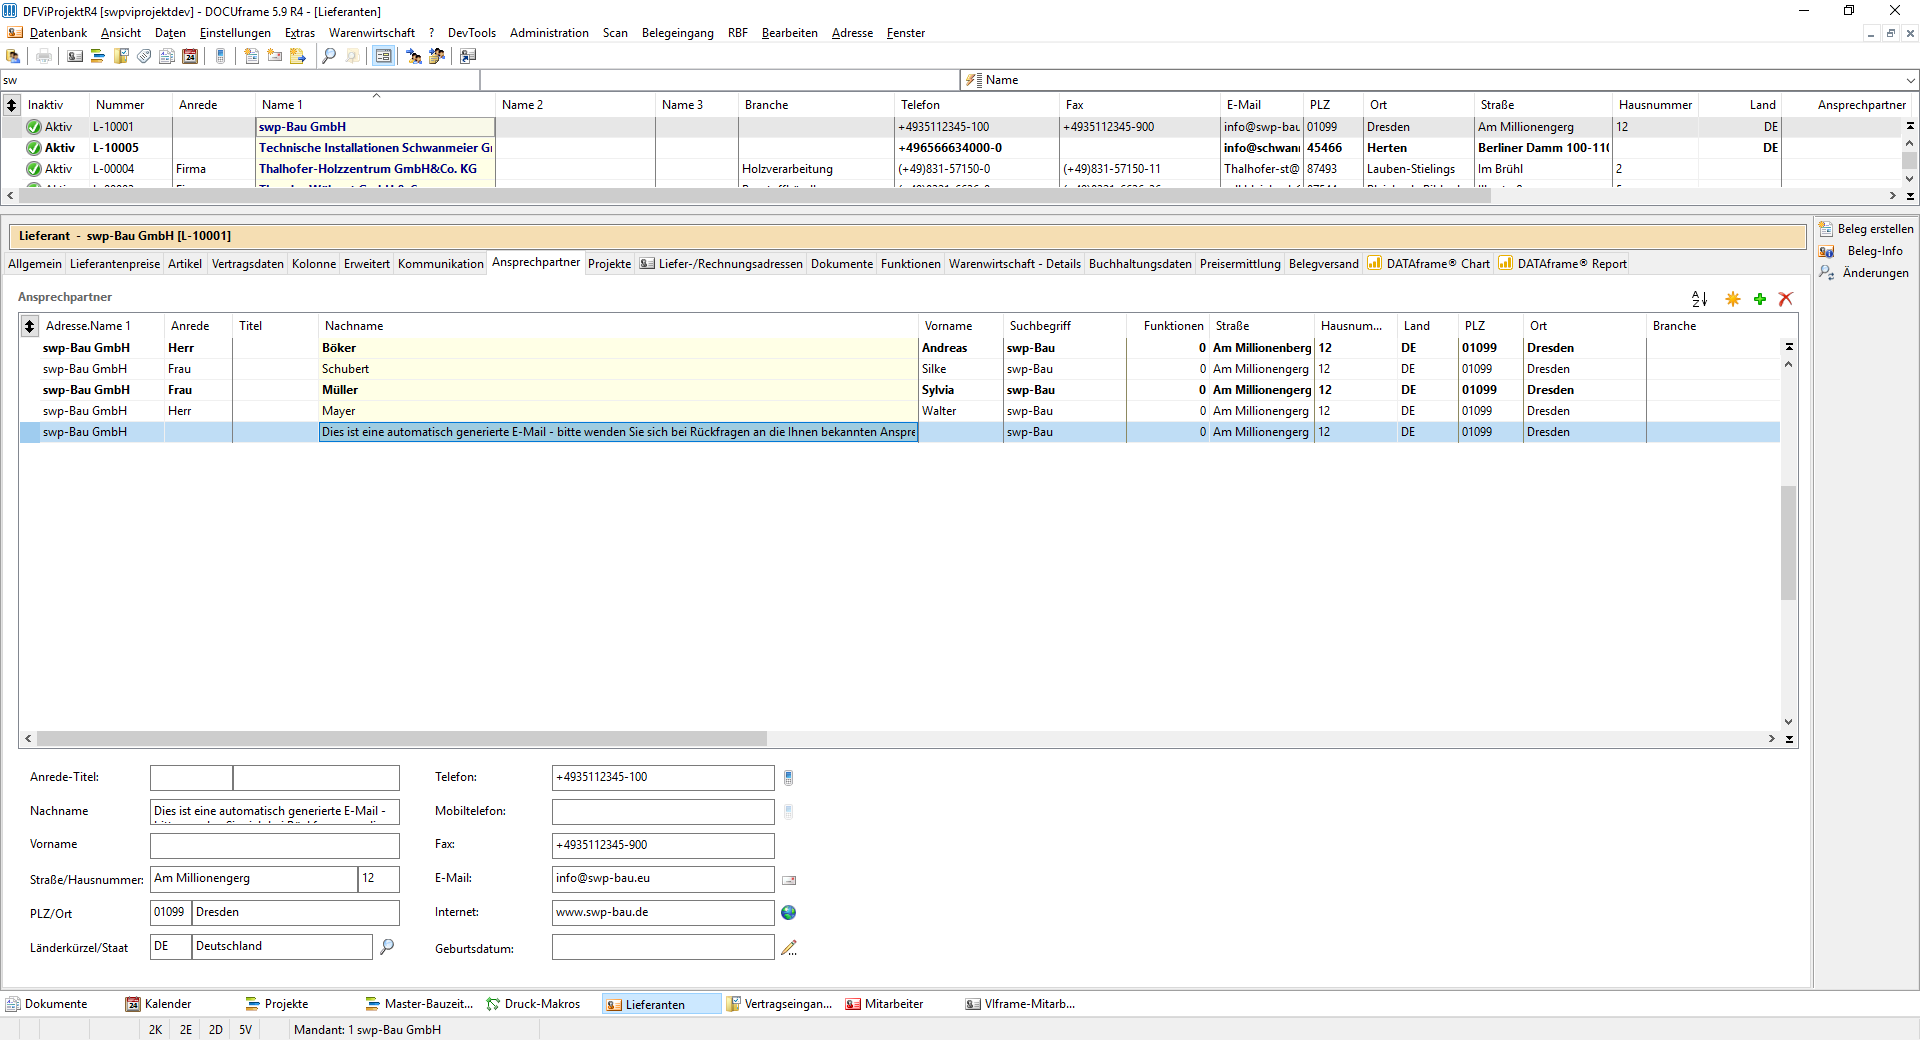Switch to the Lieferantenpreise tab

point(115,264)
